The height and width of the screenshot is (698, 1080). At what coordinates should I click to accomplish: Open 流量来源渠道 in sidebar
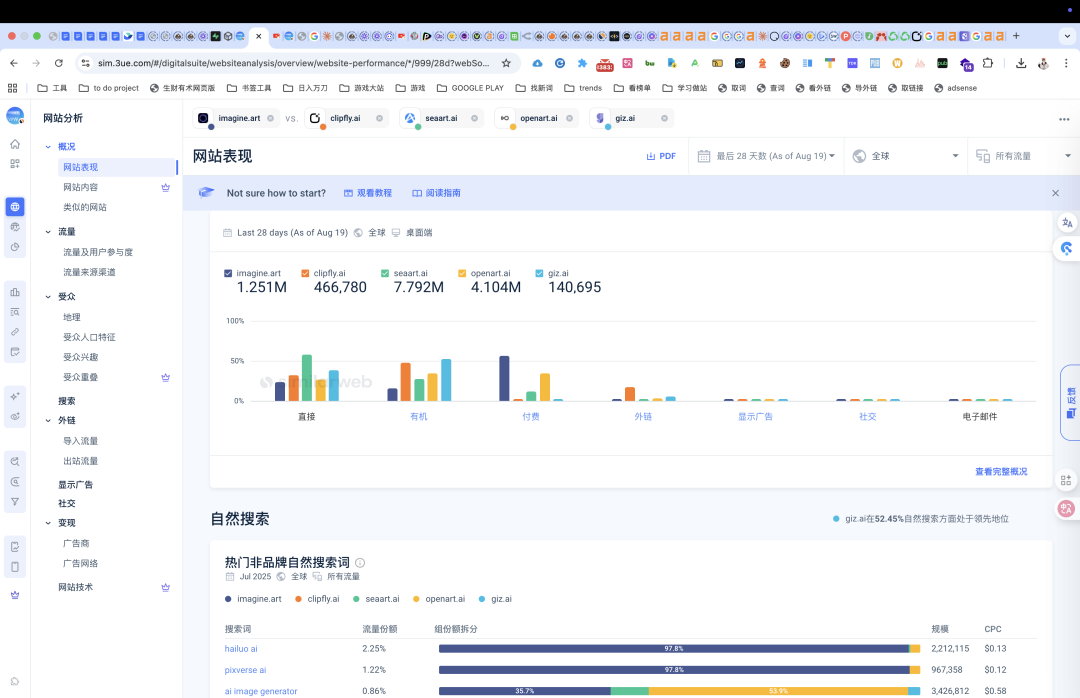click(x=90, y=272)
